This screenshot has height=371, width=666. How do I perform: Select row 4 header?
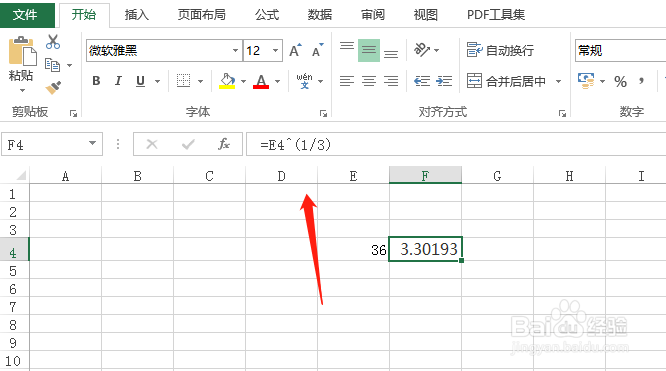point(14,249)
